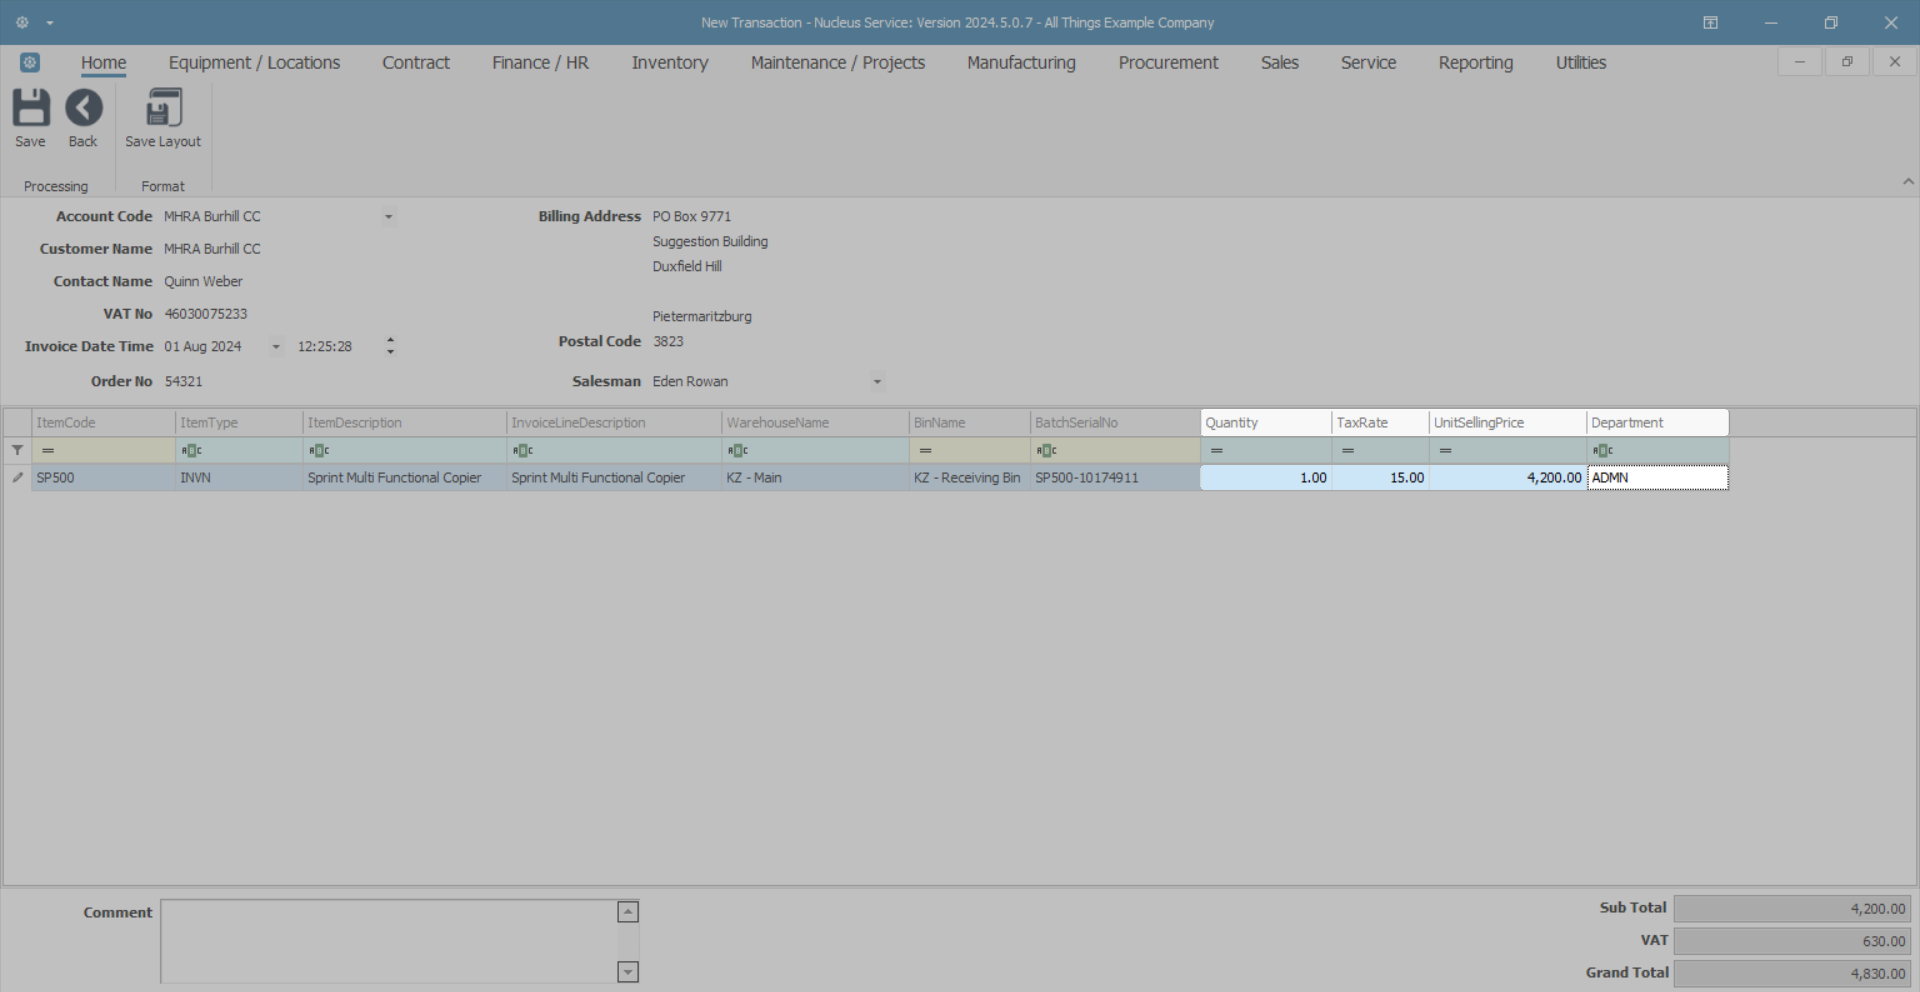Image resolution: width=1920 pixels, height=992 pixels.
Task: Click the Comment box scroll down arrow
Action: coord(628,972)
